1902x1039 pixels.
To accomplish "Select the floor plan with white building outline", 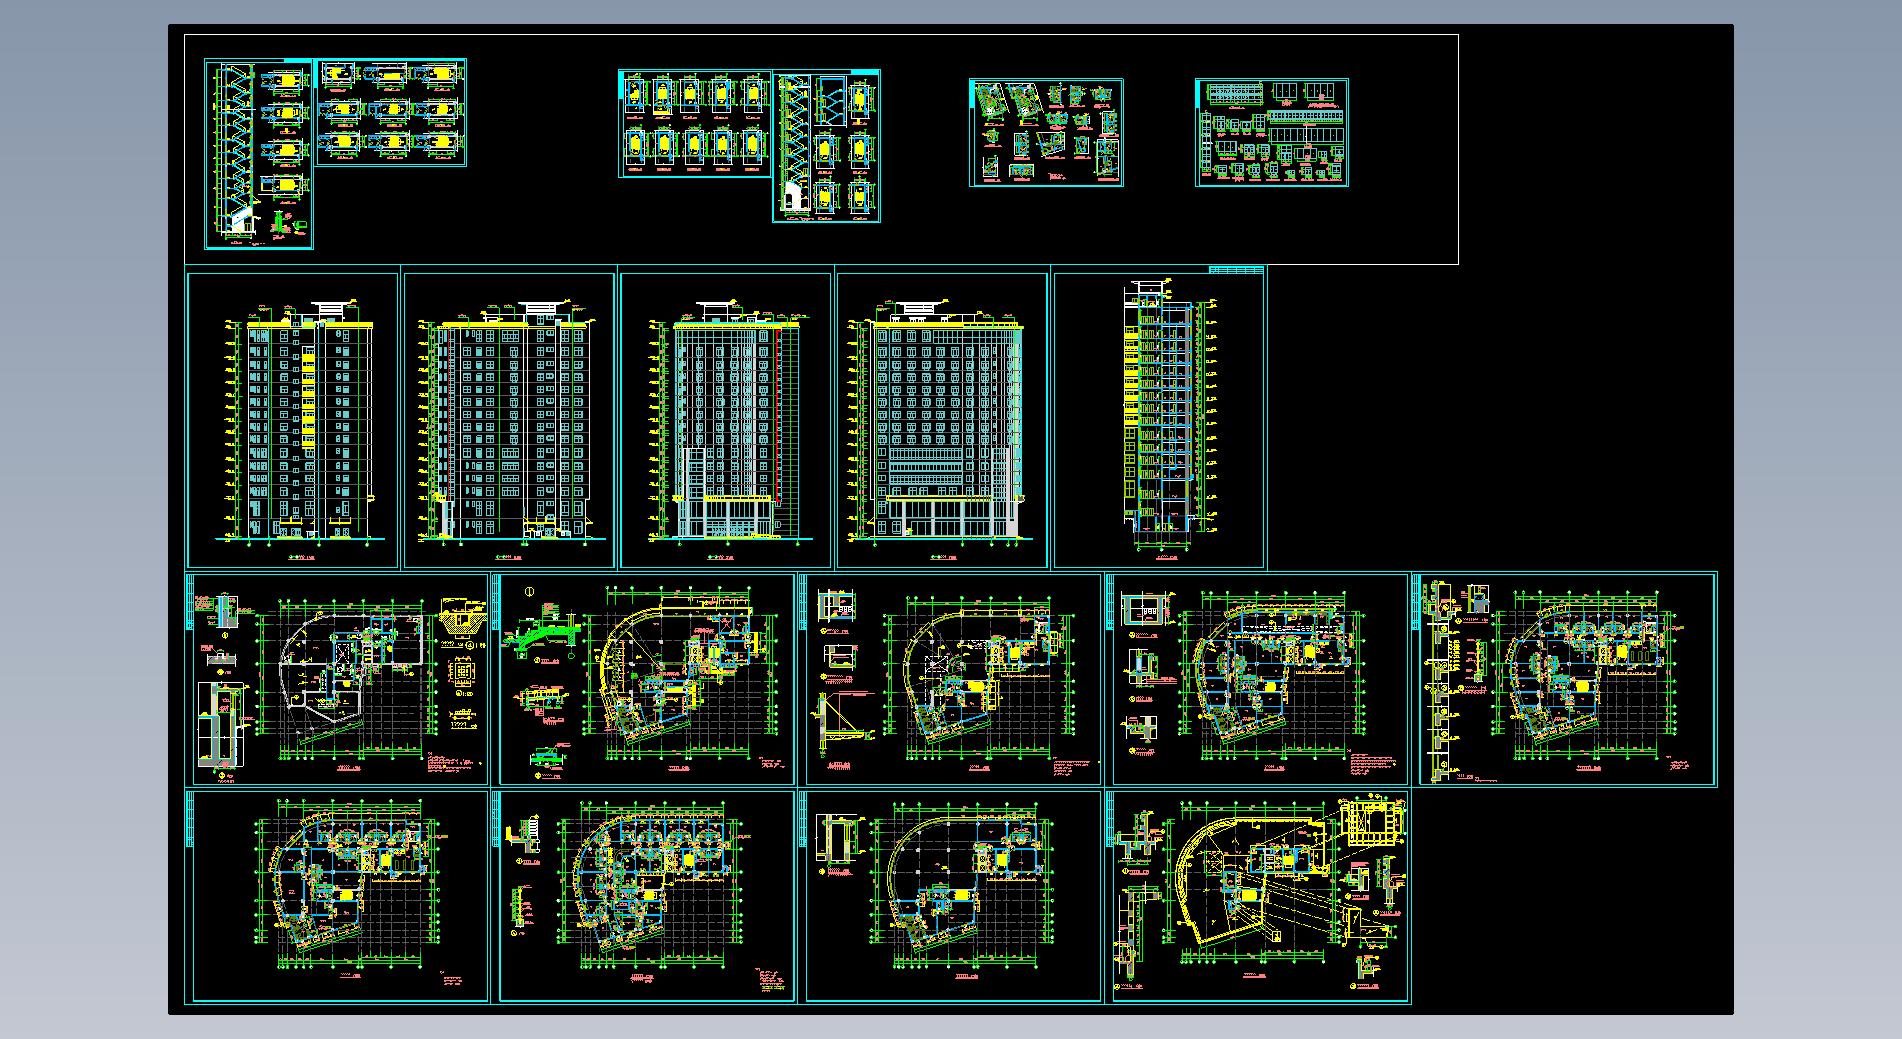I will point(337,679).
